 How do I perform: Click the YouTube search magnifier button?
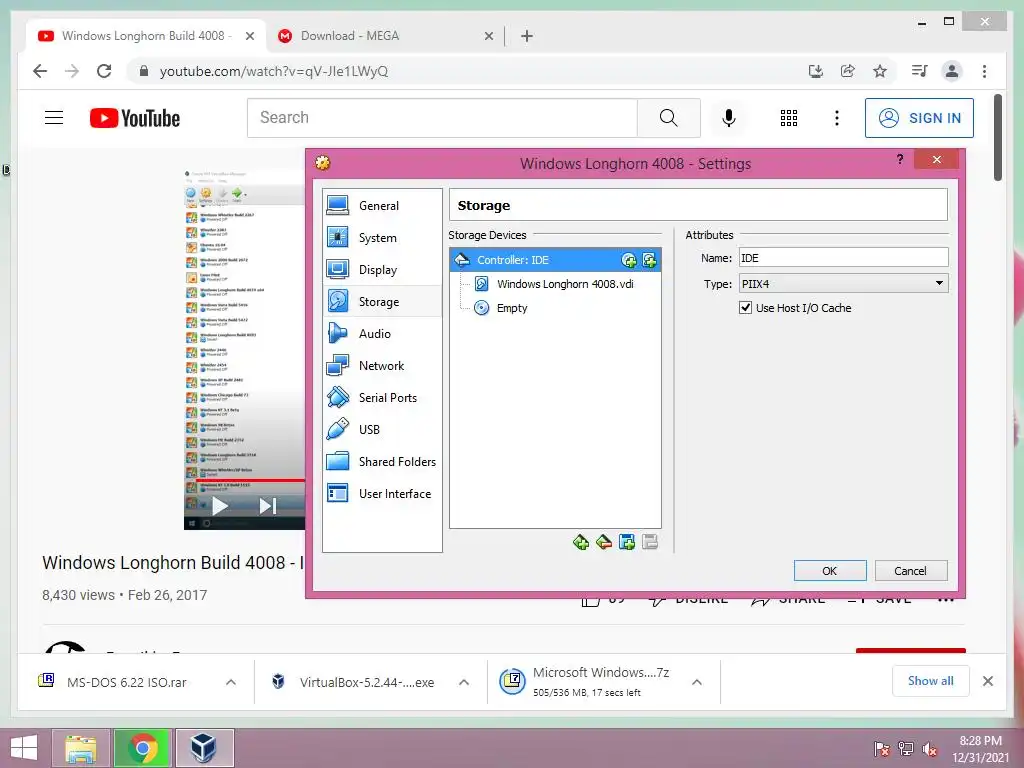[x=668, y=118]
